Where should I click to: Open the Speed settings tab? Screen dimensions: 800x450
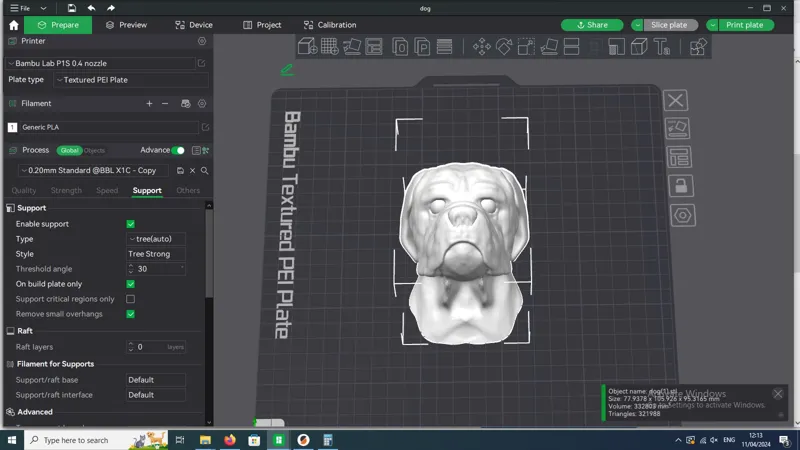click(107, 190)
